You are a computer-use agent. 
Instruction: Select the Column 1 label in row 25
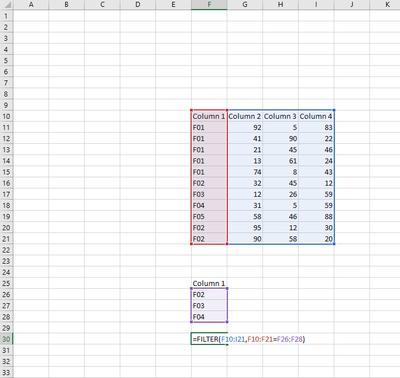coord(209,283)
